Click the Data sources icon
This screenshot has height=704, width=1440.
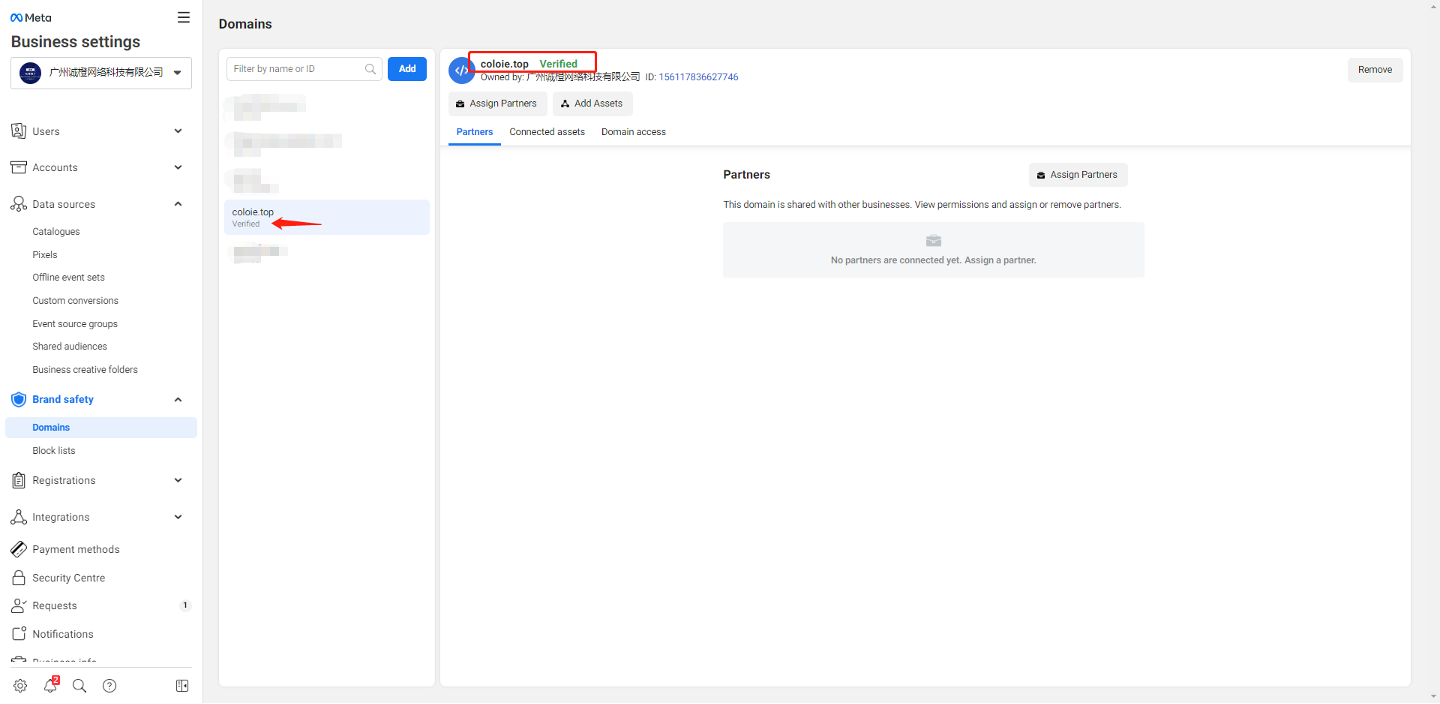coord(18,204)
